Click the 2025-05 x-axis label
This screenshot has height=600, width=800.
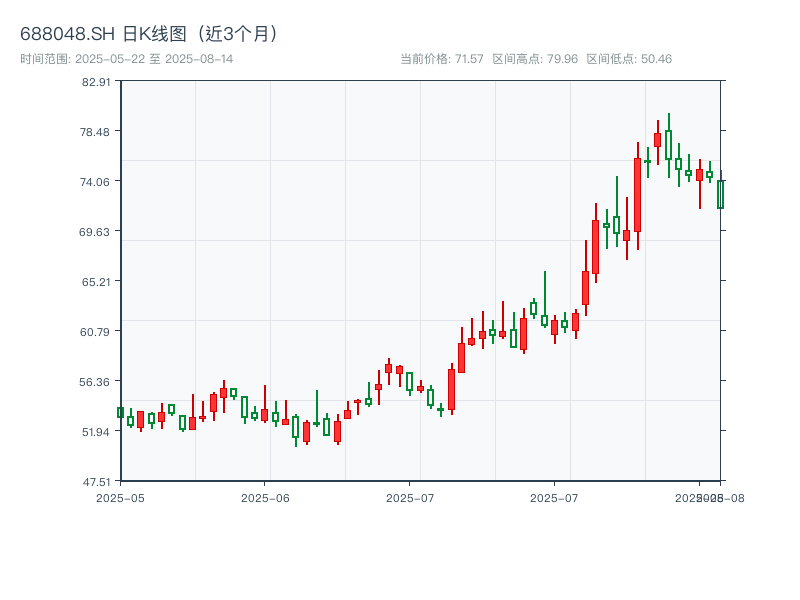pyautogui.click(x=120, y=498)
